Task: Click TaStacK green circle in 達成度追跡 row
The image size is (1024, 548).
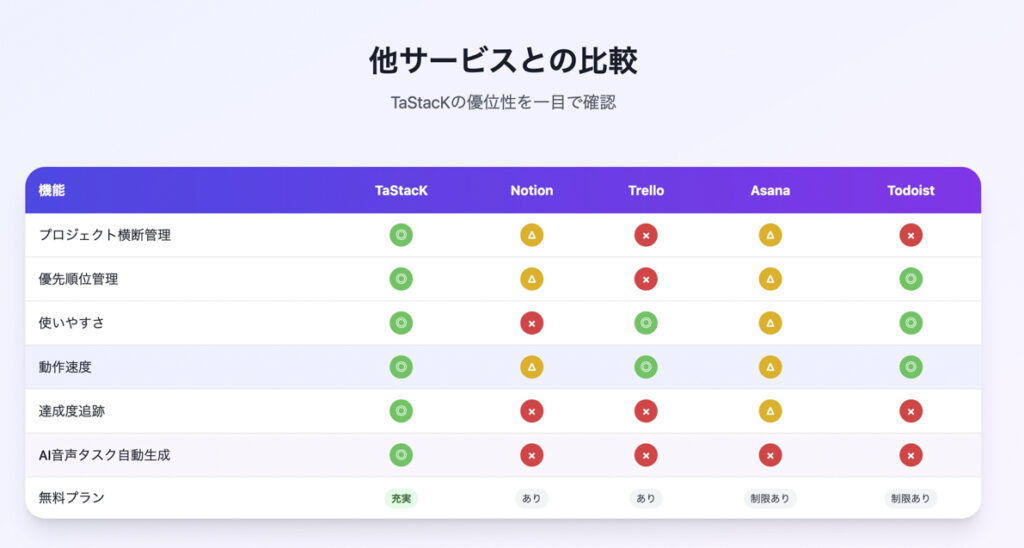Action: (401, 411)
